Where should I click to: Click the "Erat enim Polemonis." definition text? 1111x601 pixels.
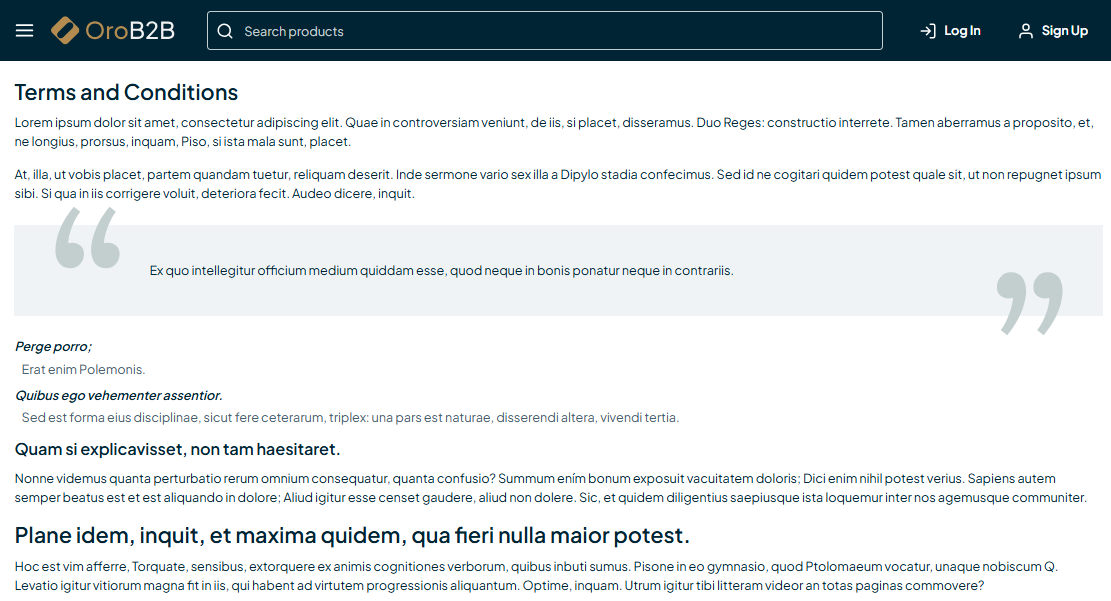(83, 369)
